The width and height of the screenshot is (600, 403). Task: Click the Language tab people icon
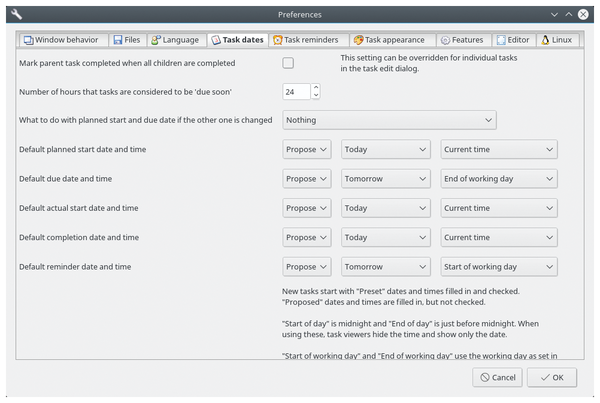tap(156, 40)
